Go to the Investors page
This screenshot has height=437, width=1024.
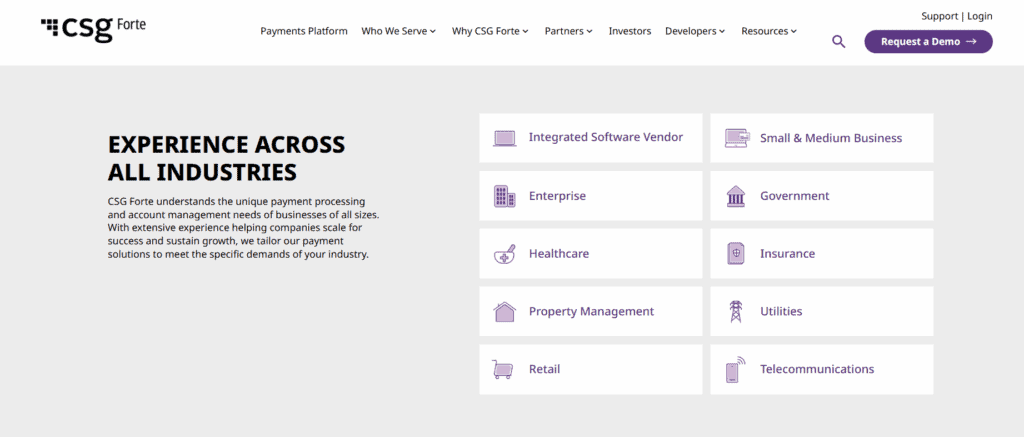tap(630, 31)
